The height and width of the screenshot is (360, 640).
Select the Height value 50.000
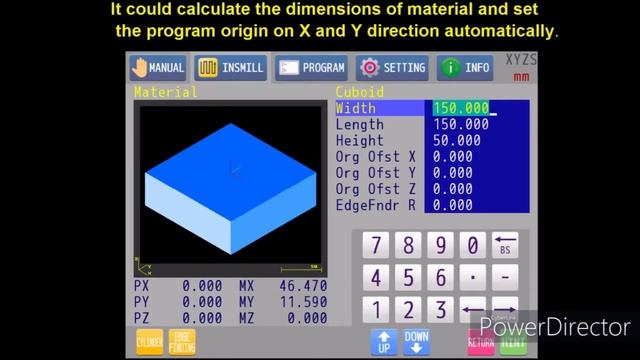point(457,141)
